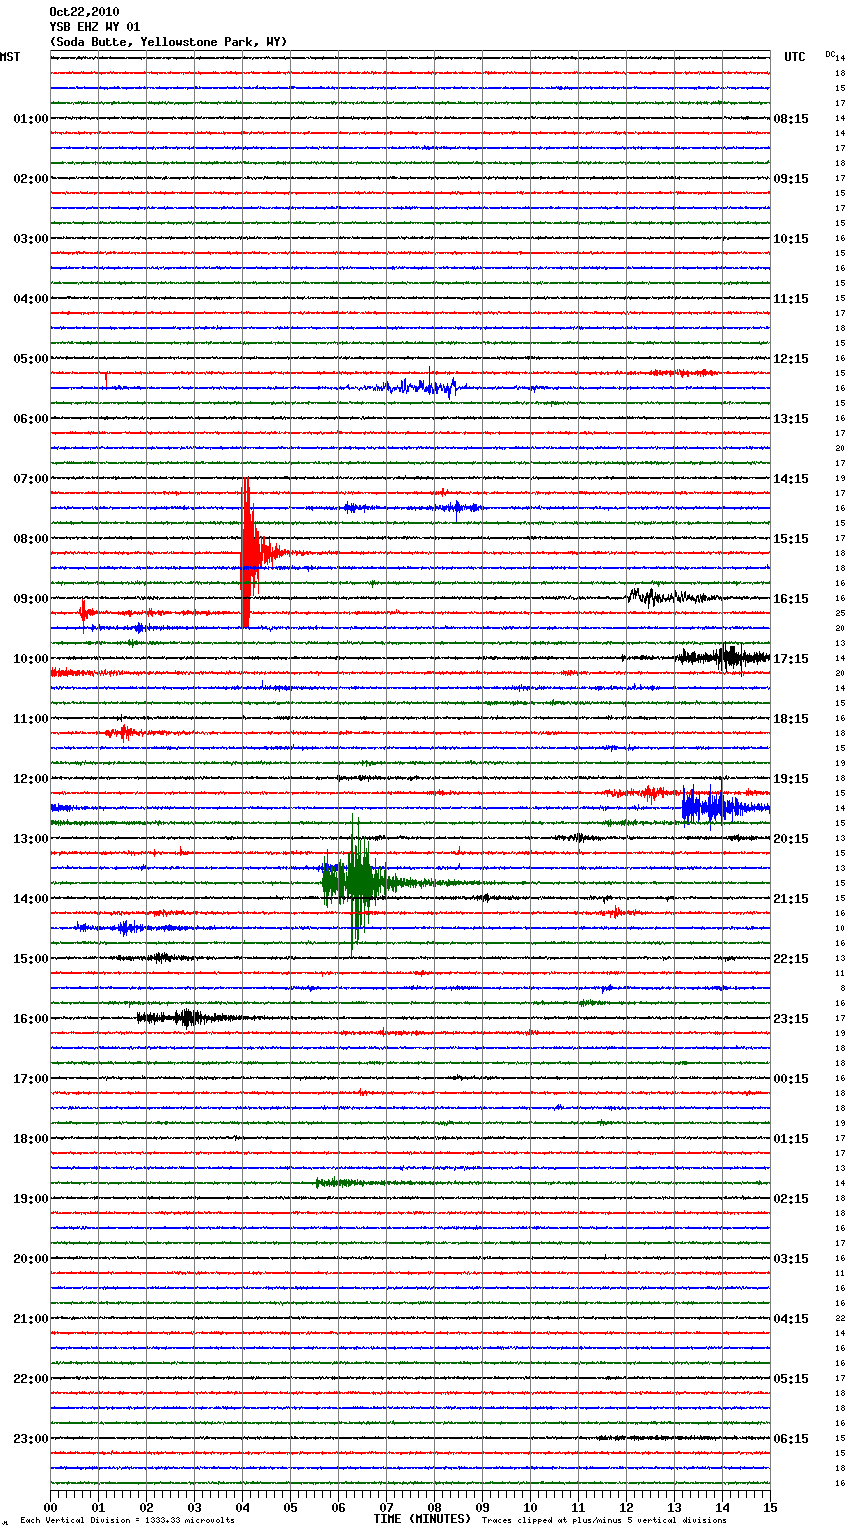Click the Soda Butte, Yellowstone Park location title

tap(168, 42)
